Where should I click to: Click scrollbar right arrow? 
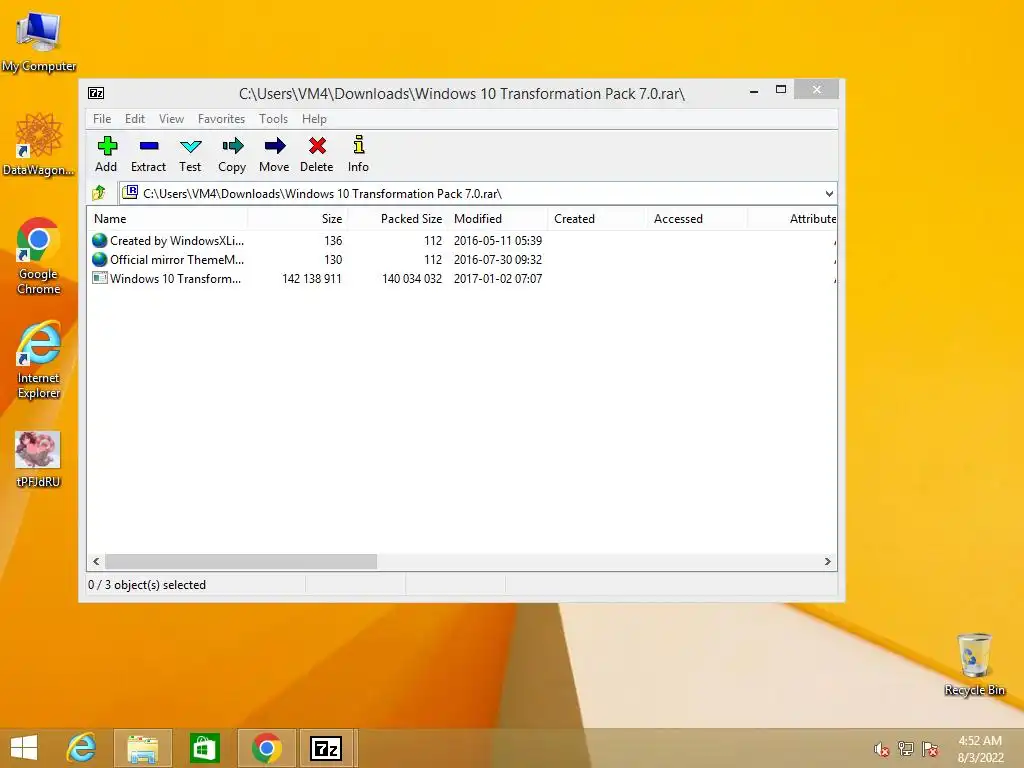coord(827,562)
